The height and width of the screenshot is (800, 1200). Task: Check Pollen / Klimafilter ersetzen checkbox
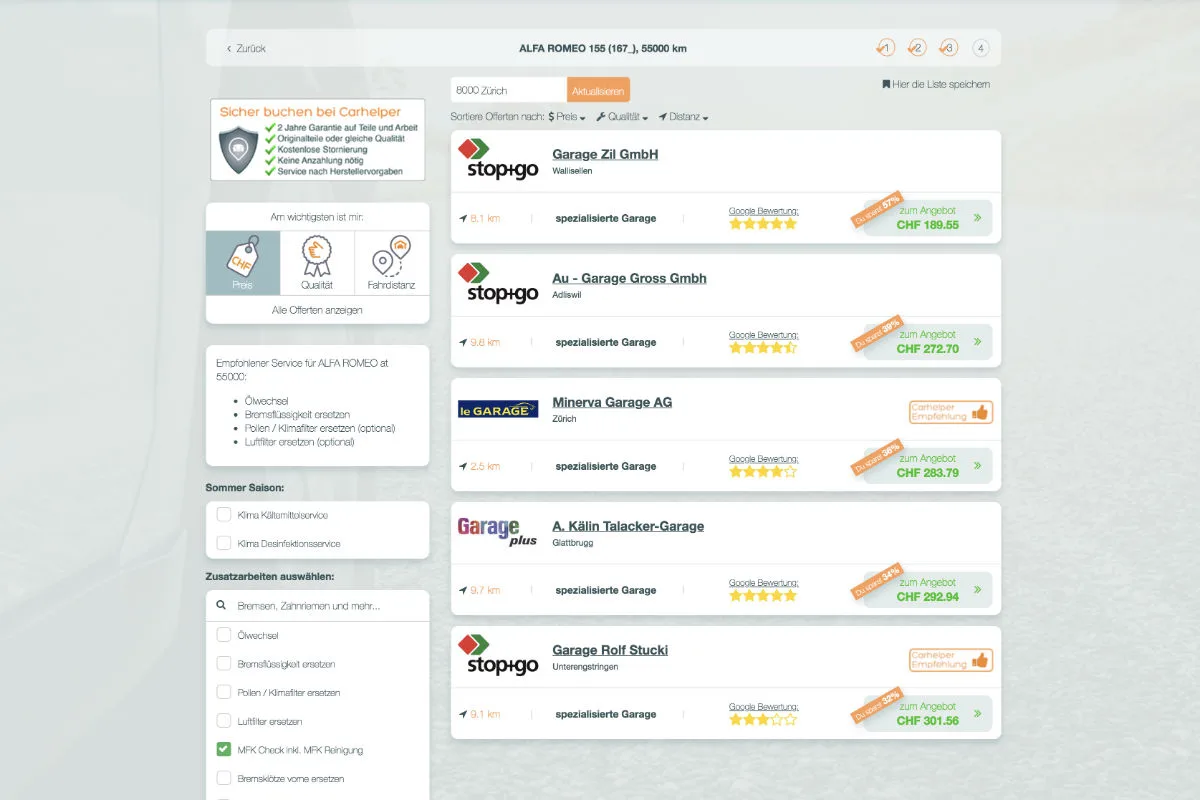tap(224, 692)
